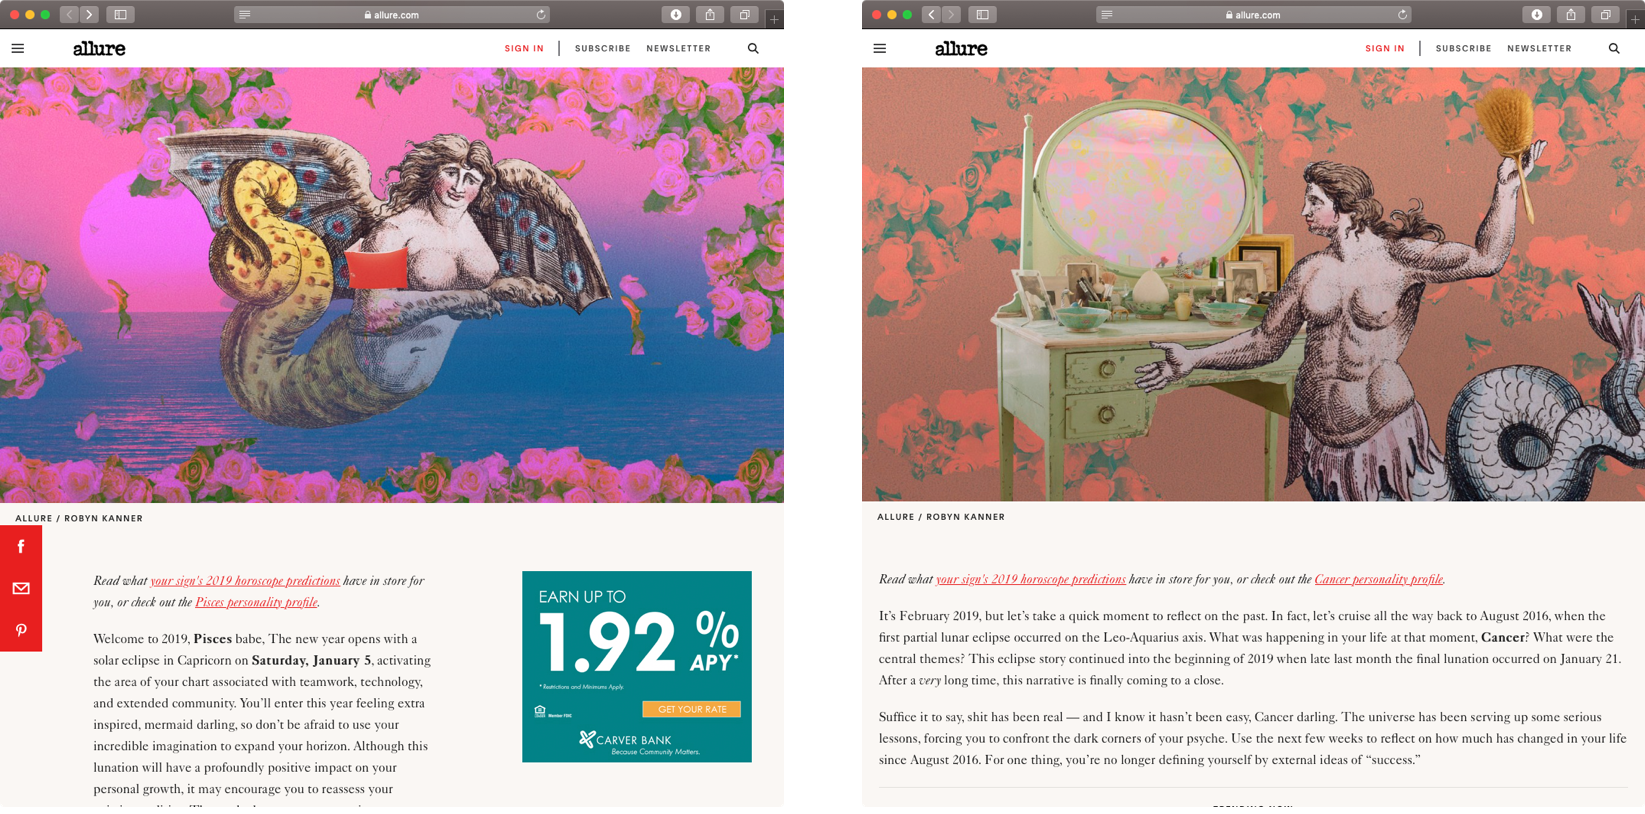This screenshot has width=1645, height=814.
Task: Open Pisces personality profile link
Action: [256, 602]
